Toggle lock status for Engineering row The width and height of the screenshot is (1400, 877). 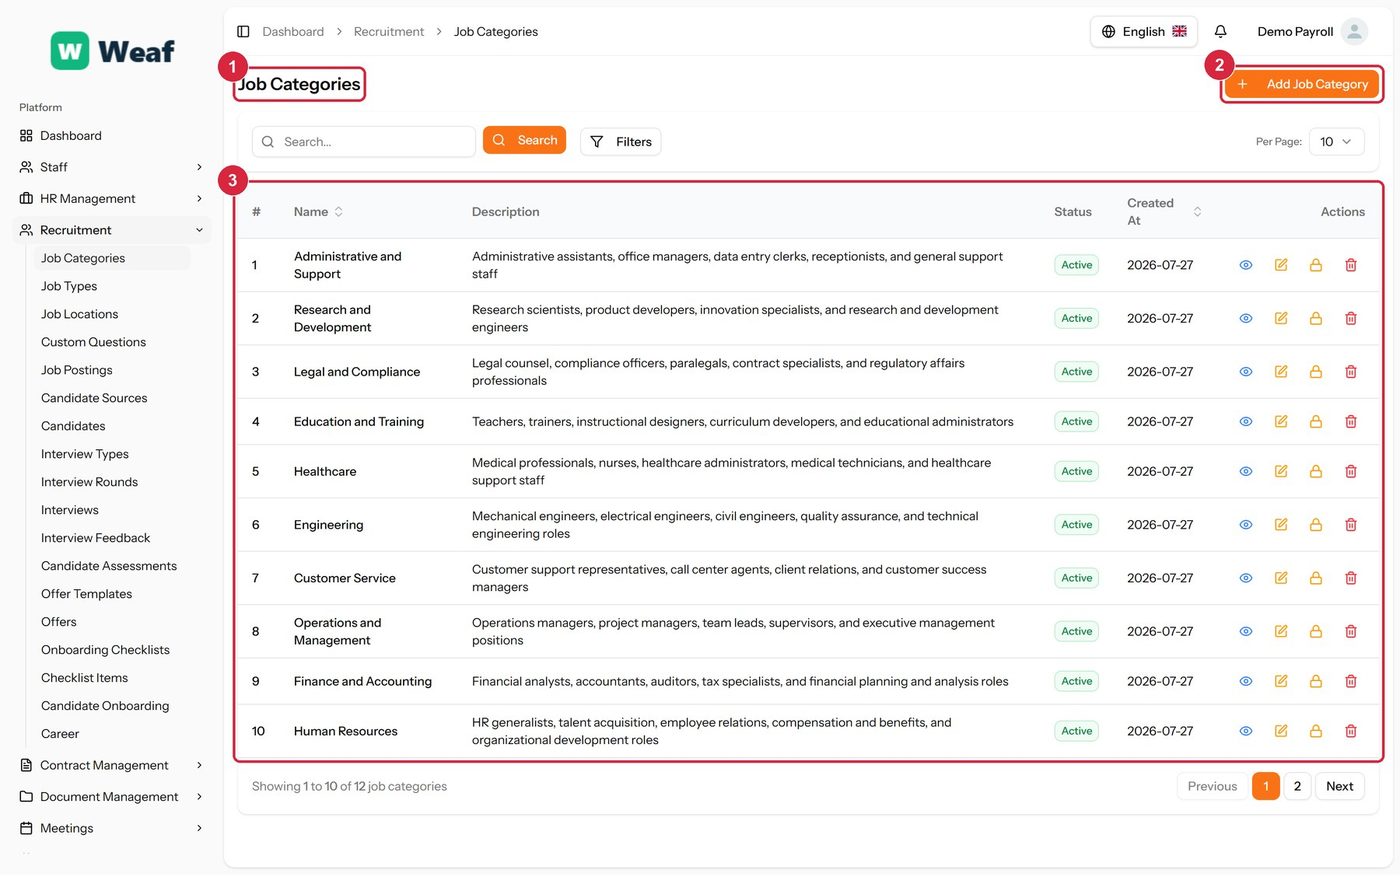pyautogui.click(x=1316, y=525)
